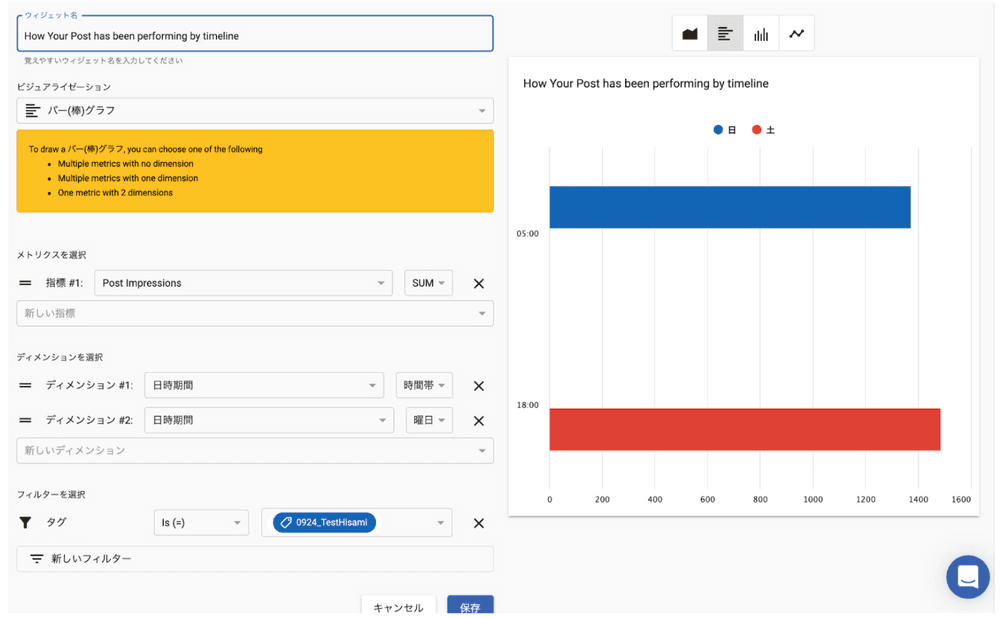The image size is (1000, 619).
Task: Expand the Post Impressions metric dropdown
Action: 243,284
